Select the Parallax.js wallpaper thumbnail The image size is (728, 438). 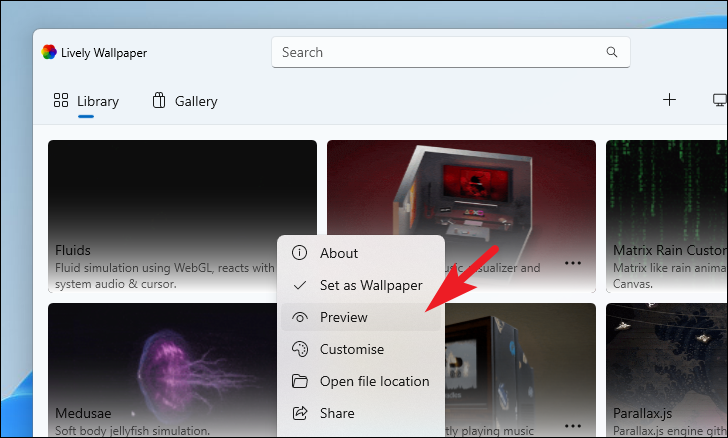pos(667,370)
